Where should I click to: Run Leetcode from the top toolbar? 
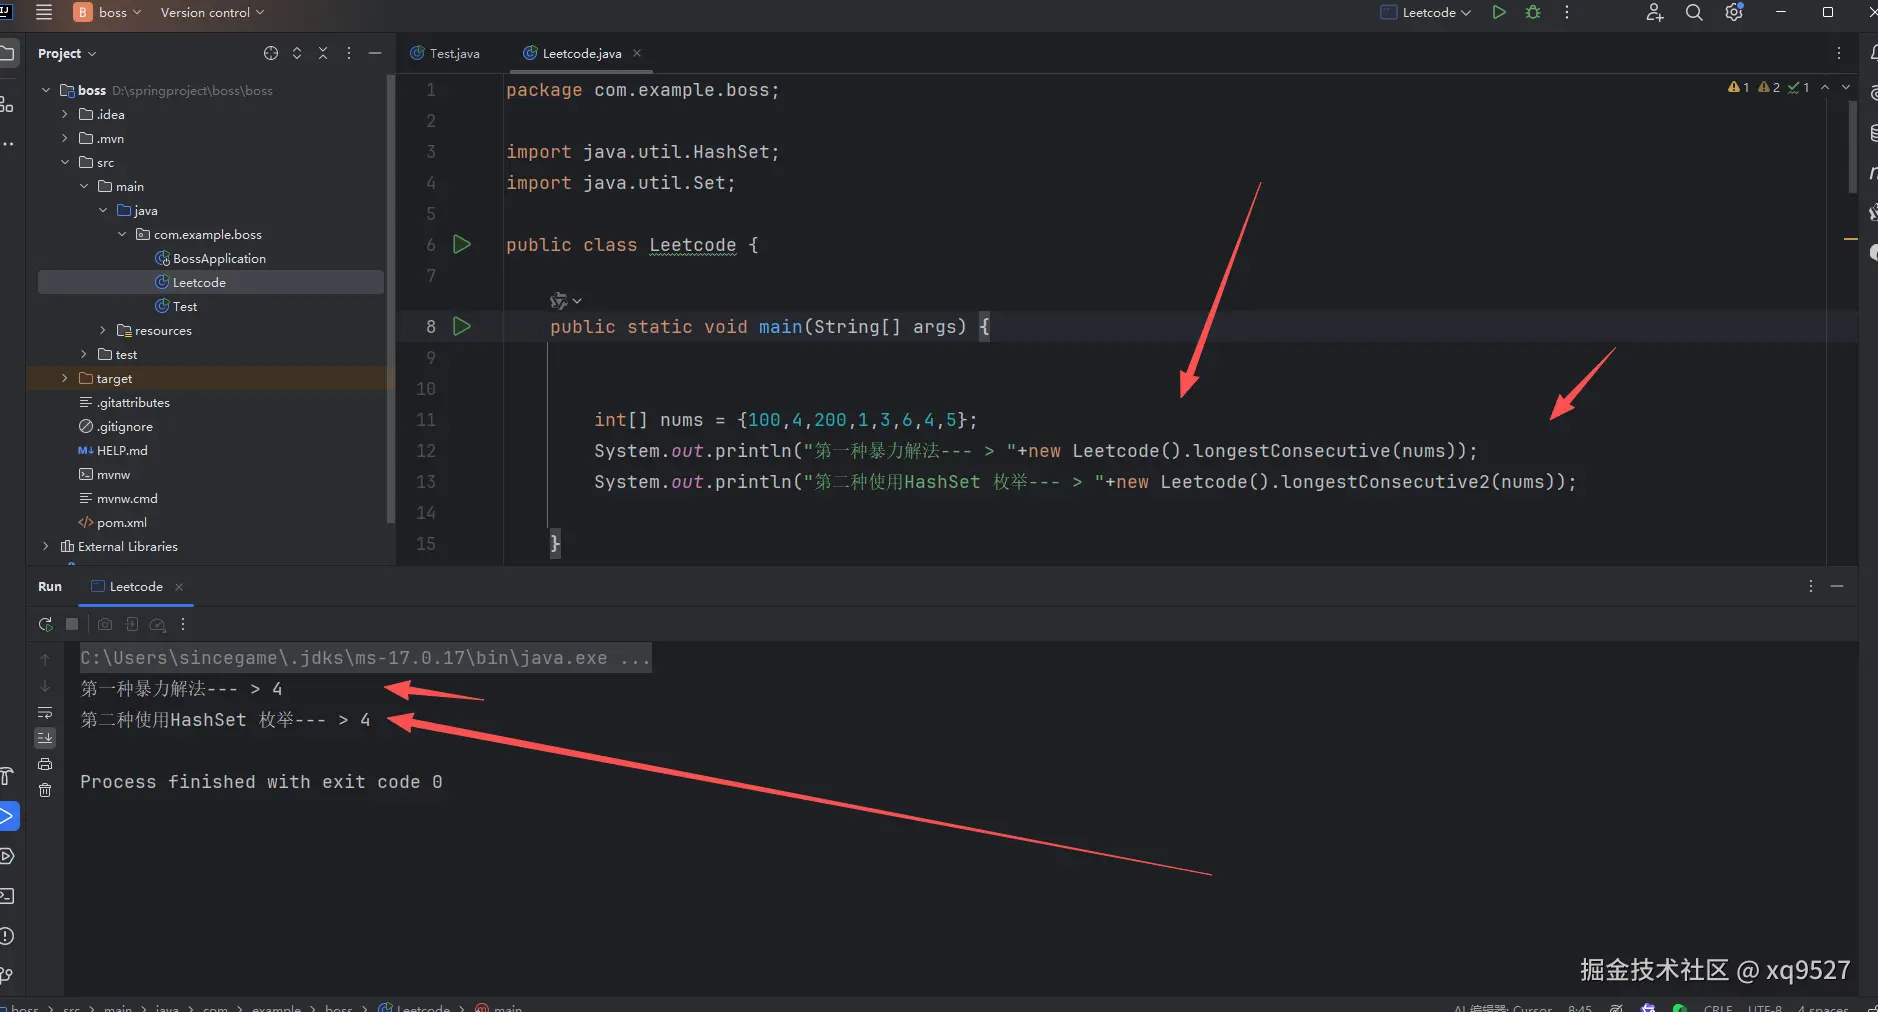(x=1499, y=12)
